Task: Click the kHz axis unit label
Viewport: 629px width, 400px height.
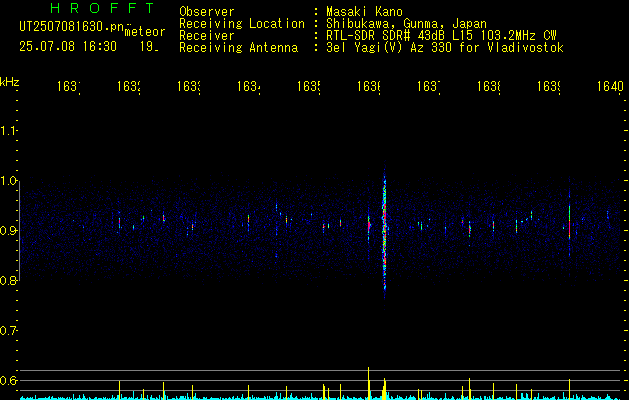Action: (x=10, y=82)
